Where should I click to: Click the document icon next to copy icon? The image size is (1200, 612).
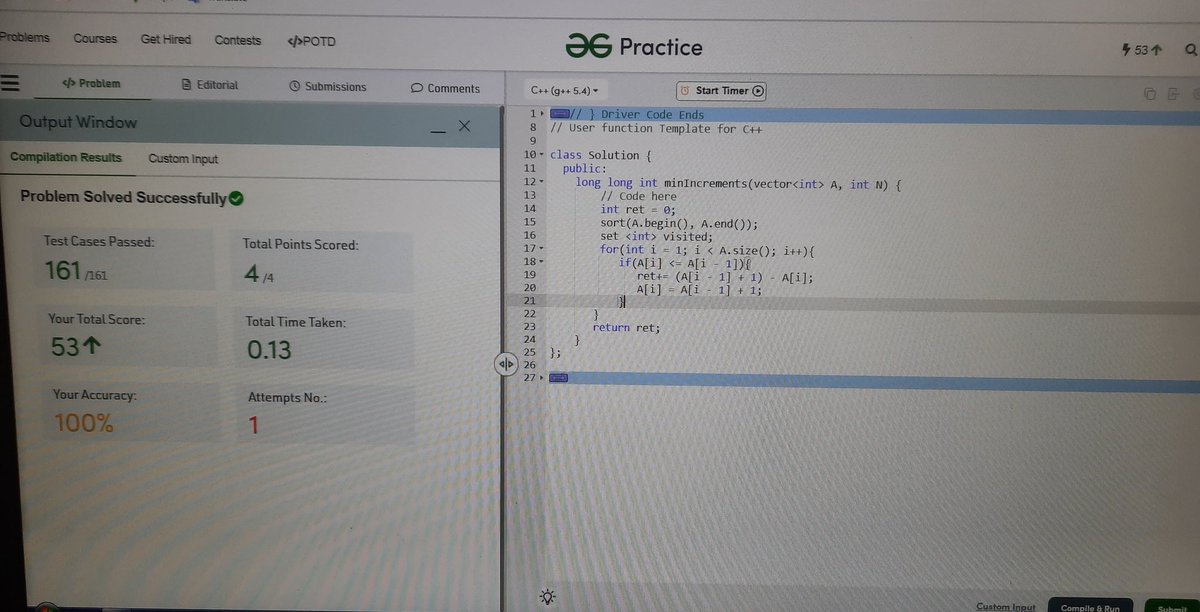pyautogui.click(x=1172, y=94)
